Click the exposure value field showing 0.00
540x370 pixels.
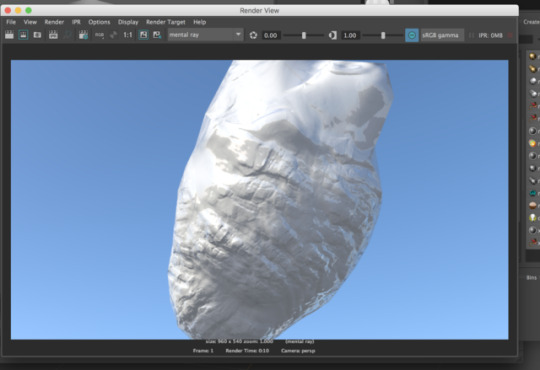[270, 35]
